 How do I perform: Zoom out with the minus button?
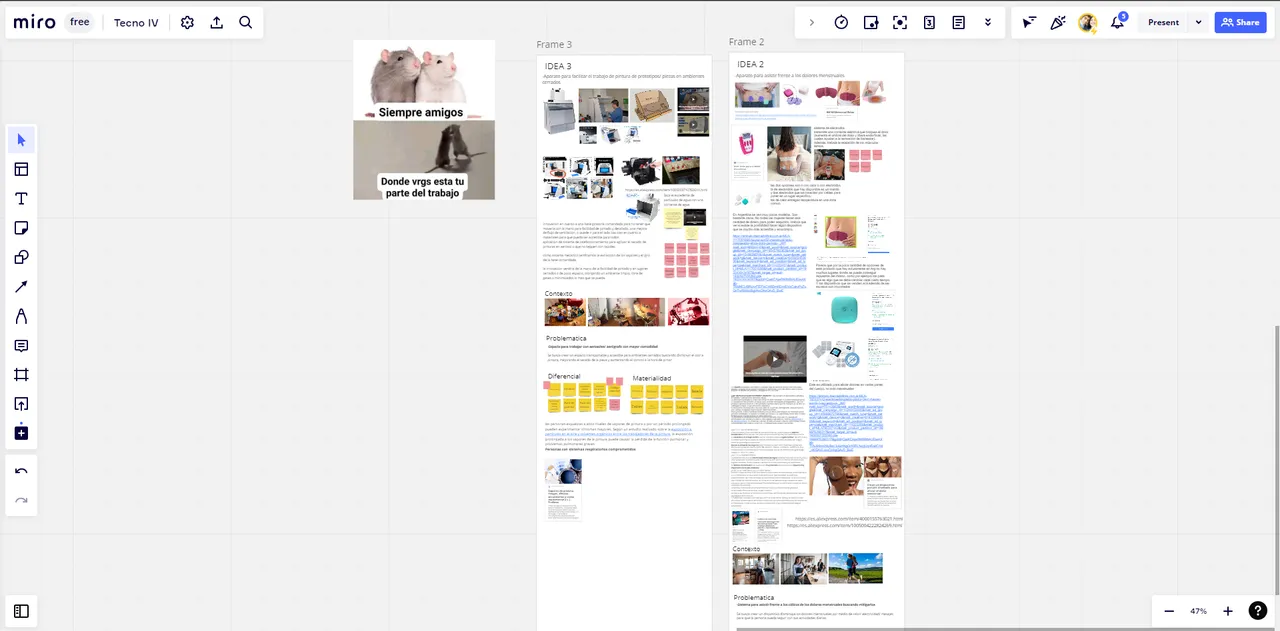point(1169,611)
